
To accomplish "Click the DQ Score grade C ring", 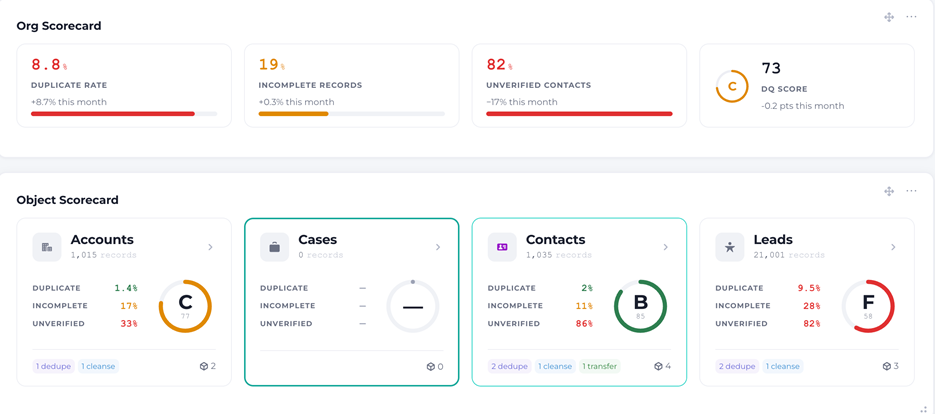I will (x=732, y=86).
